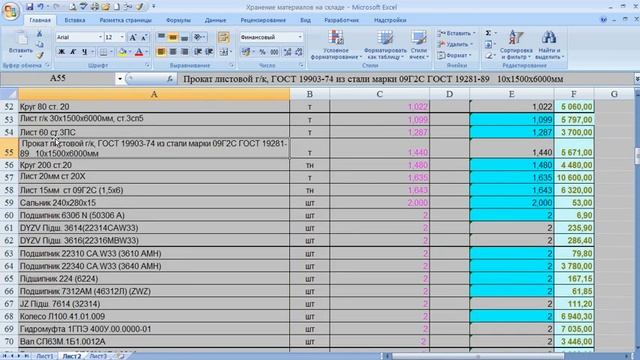Toggle center horizontal alignment
The width and height of the screenshot is (640, 360).
coord(173,52)
